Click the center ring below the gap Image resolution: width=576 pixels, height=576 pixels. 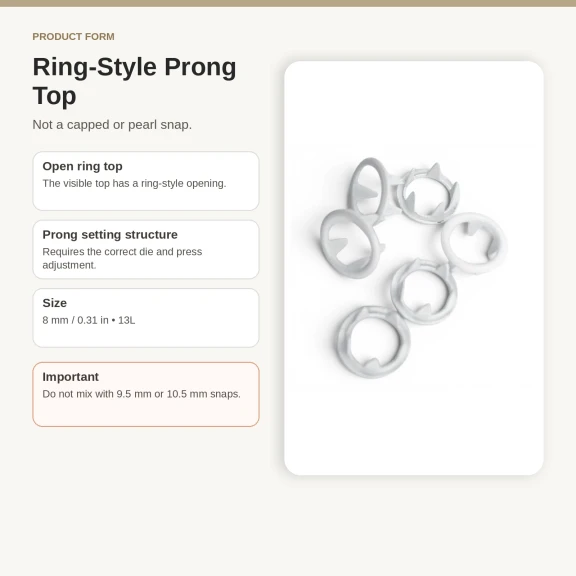424,292
